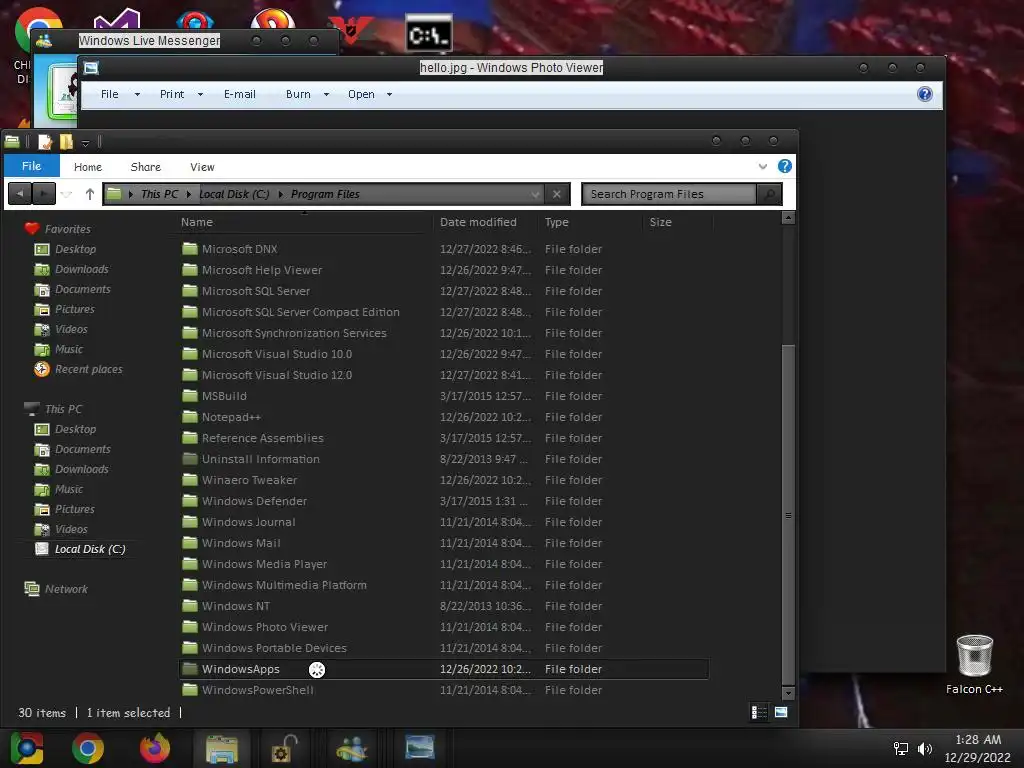Screen dimensions: 1024x768
Task: Select Uninstall Information folder icon
Action: pyautogui.click(x=189, y=459)
